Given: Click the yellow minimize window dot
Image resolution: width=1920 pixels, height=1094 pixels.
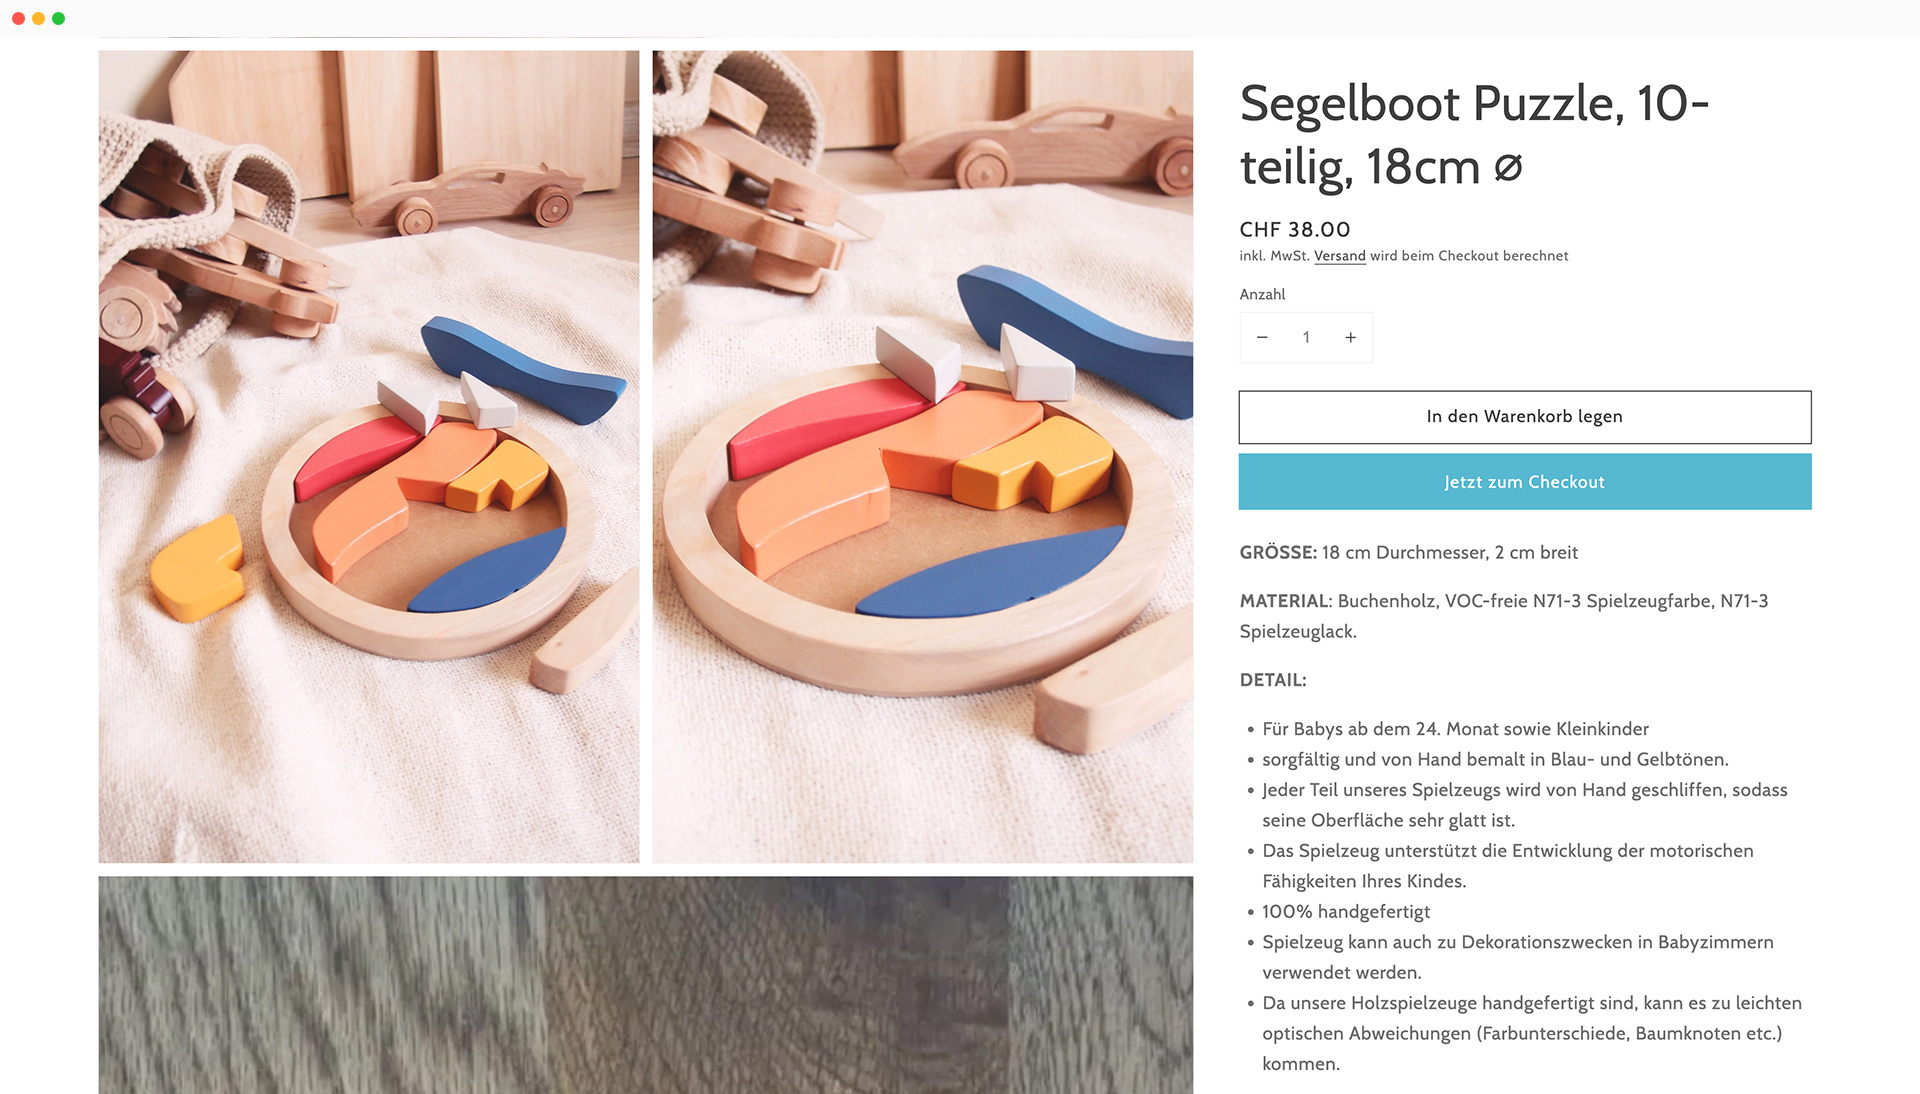Looking at the screenshot, I should point(38,18).
